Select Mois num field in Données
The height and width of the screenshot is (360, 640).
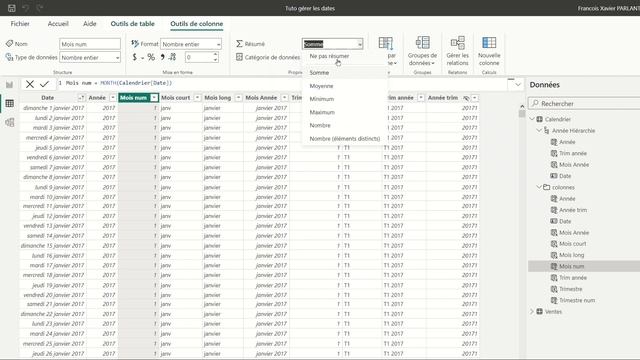571,266
